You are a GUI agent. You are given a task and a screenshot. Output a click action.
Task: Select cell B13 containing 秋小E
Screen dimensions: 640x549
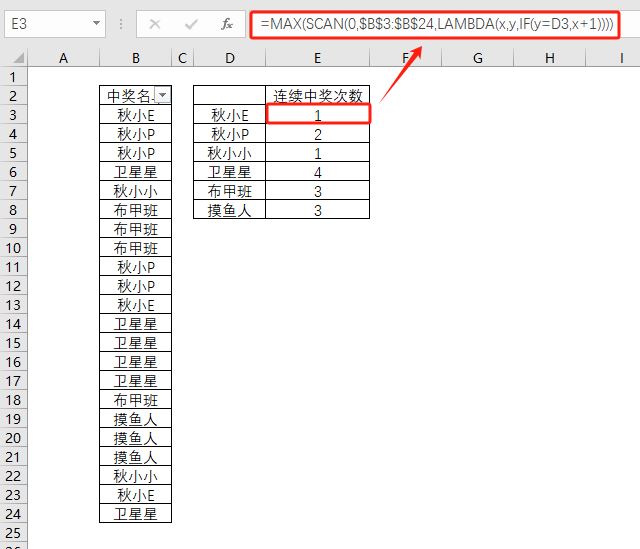pos(136,305)
